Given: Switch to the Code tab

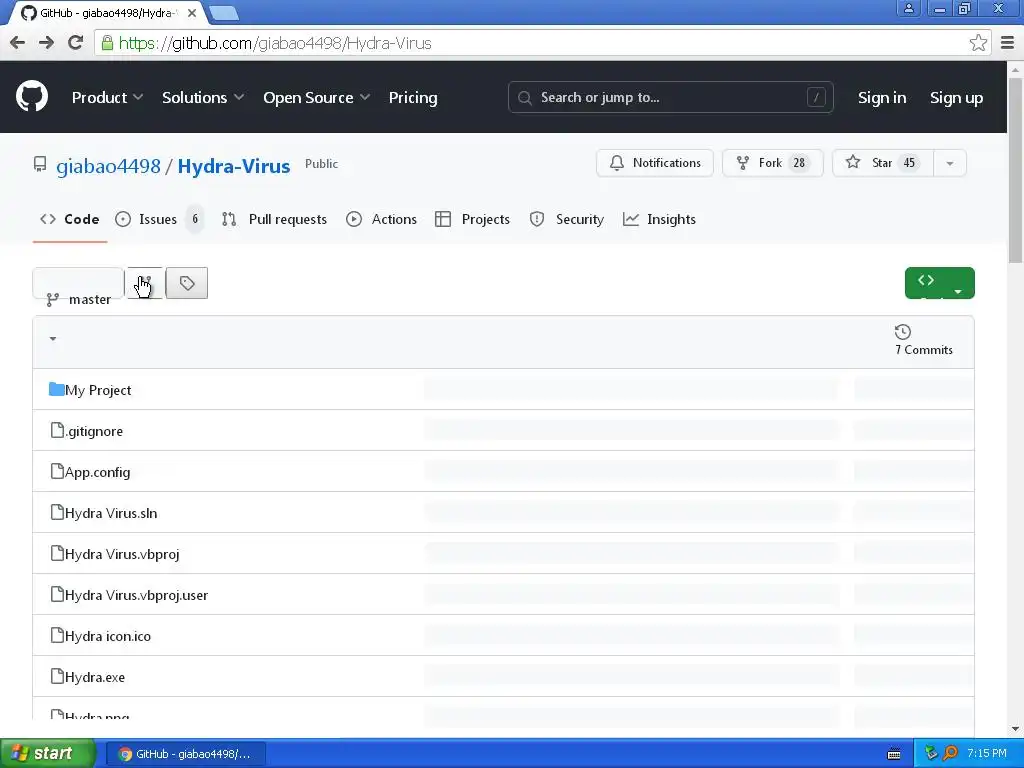Looking at the screenshot, I should pos(70,219).
